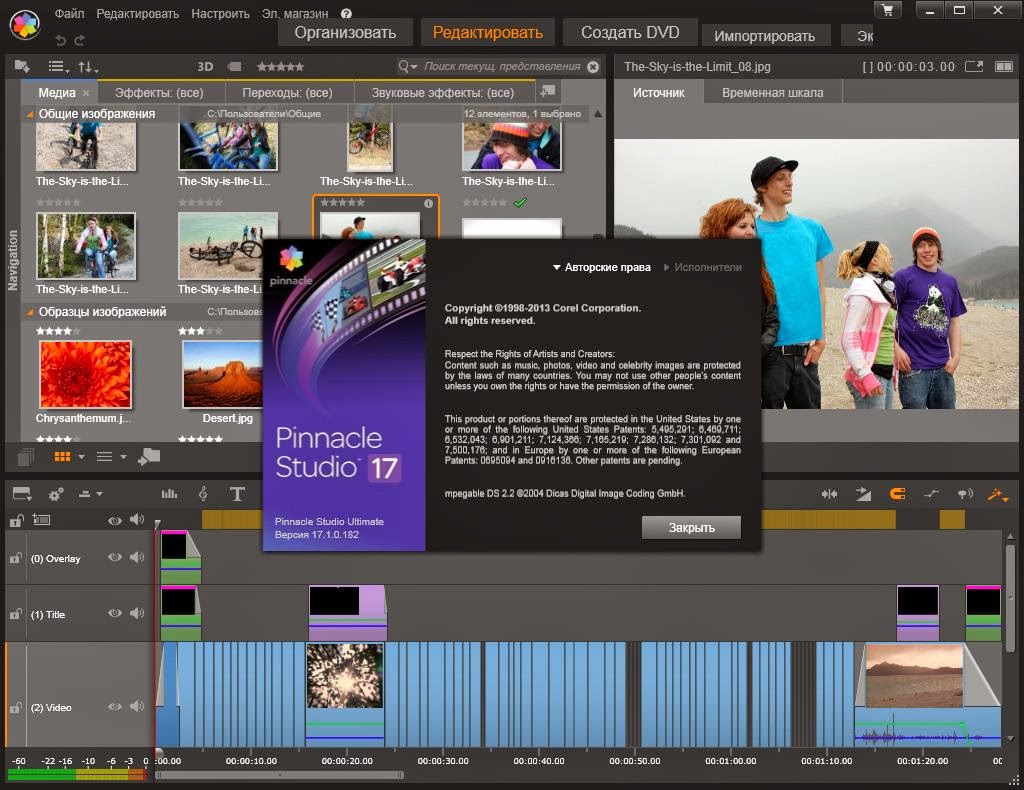This screenshot has width=1024, height=790.
Task: Toggle audio scrubbing icon
Action: [x=965, y=494]
